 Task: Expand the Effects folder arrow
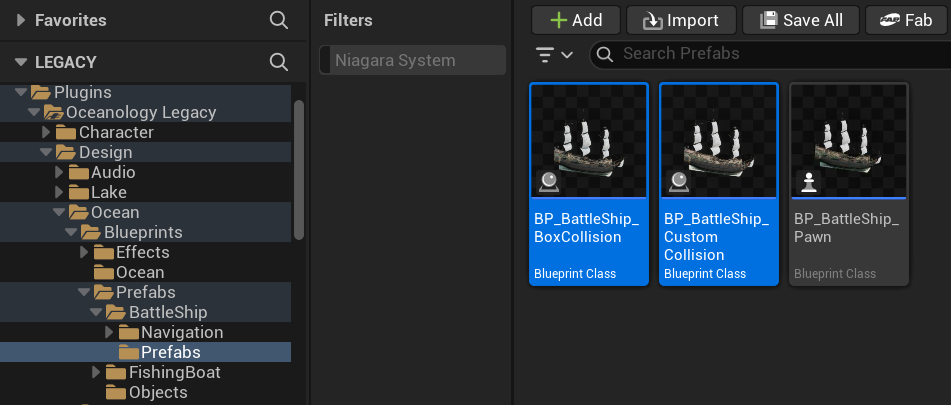(84, 252)
